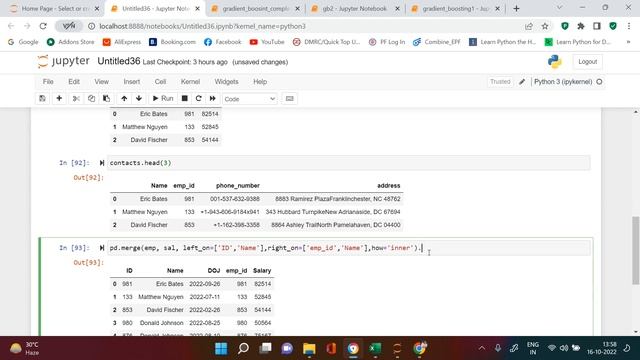
Task: Open the Facebook bookmark
Action: [222, 42]
